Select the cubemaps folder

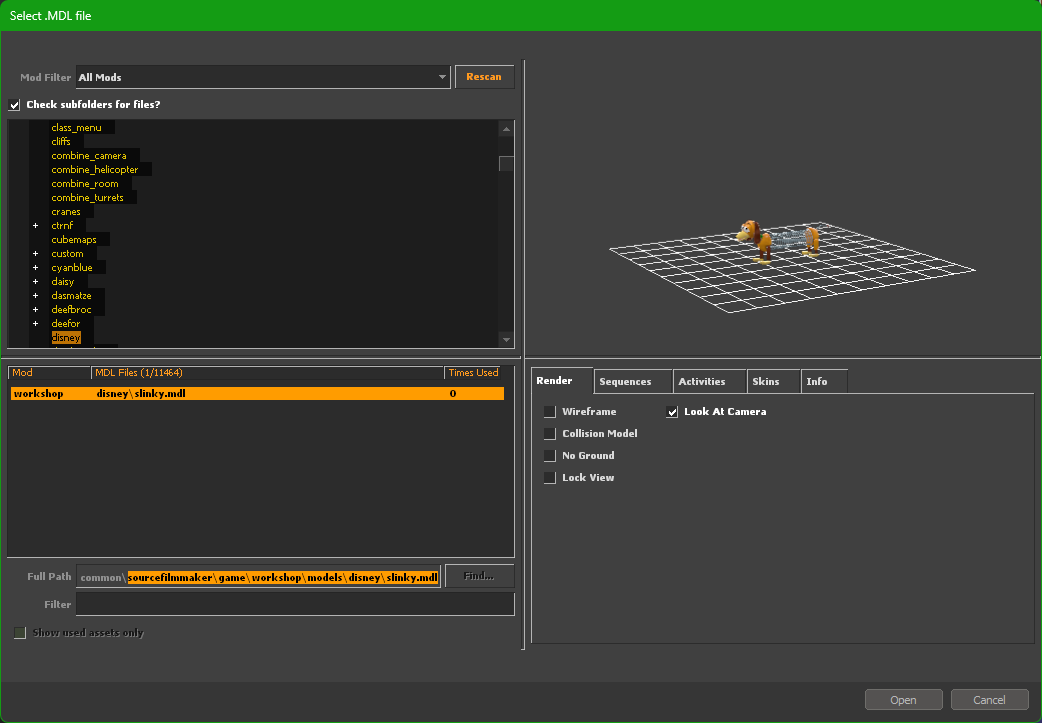(x=74, y=239)
